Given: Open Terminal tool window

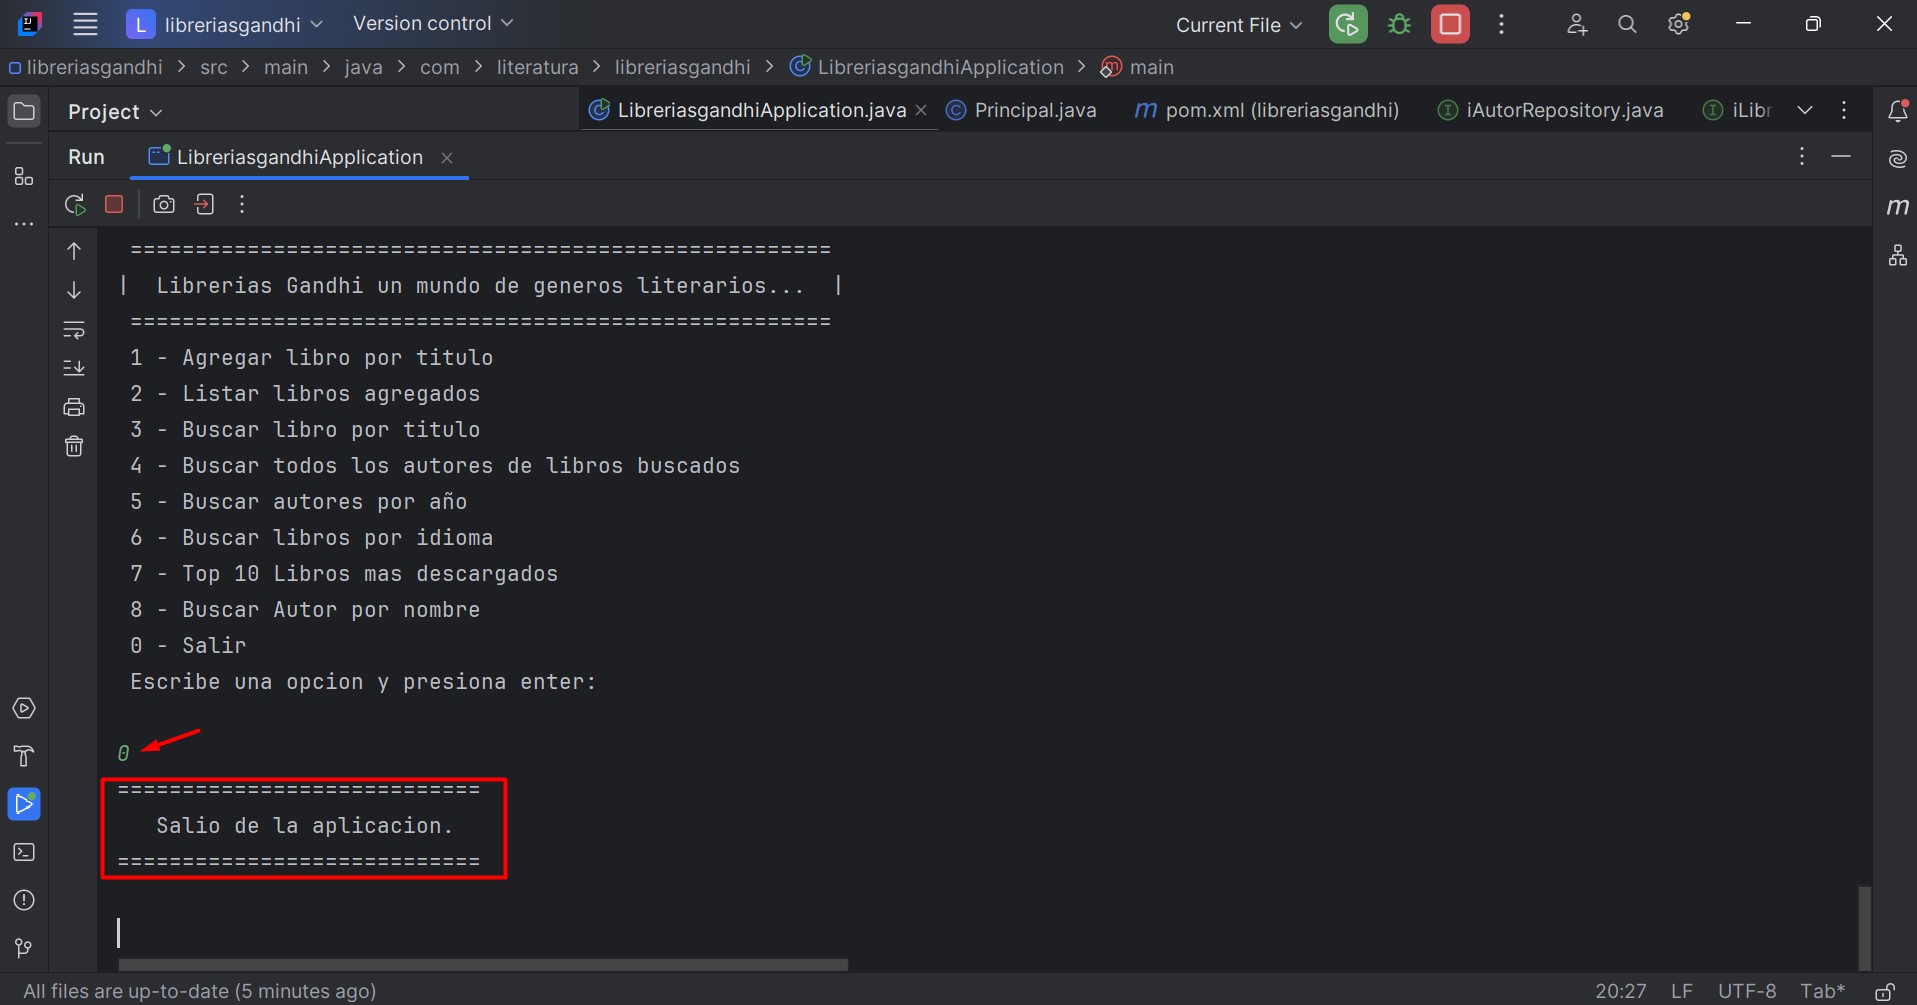Looking at the screenshot, I should [x=24, y=852].
